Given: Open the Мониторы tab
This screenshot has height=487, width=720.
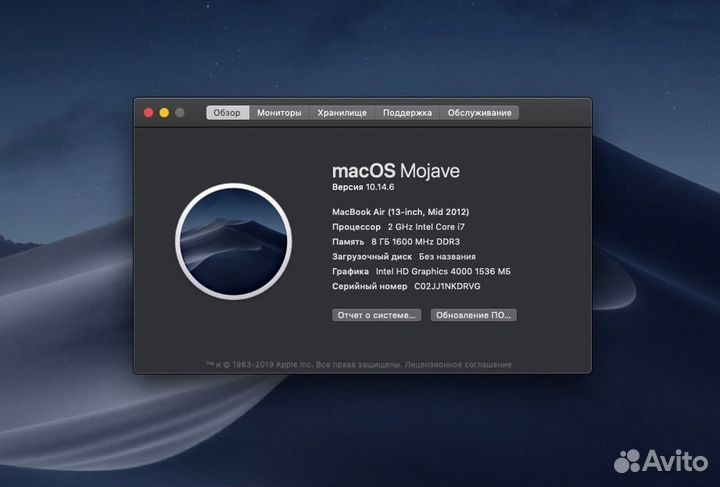Looking at the screenshot, I should [x=279, y=112].
